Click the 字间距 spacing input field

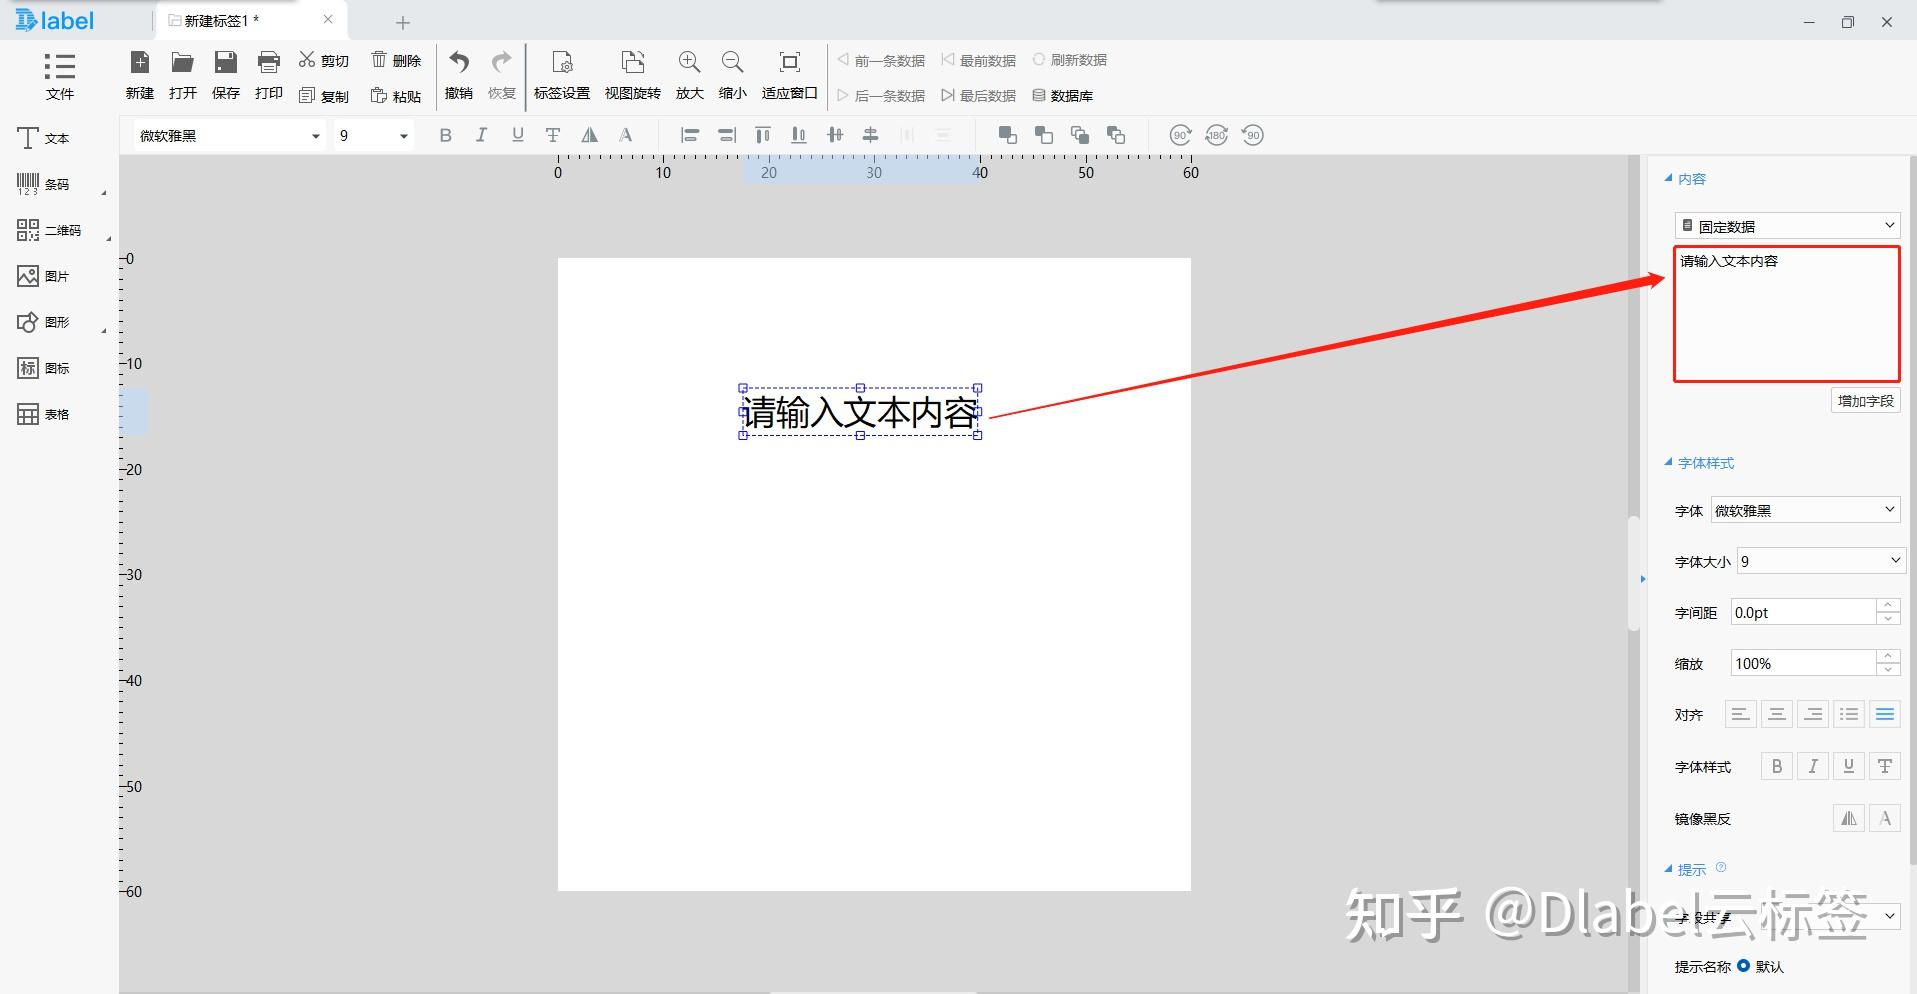1803,612
